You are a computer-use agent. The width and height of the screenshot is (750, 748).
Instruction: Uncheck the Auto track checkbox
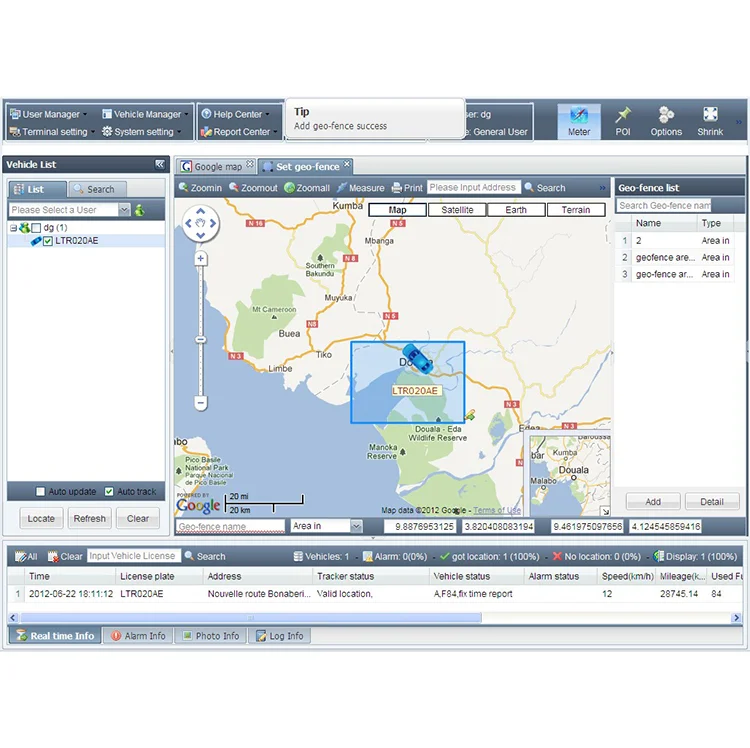coord(110,492)
